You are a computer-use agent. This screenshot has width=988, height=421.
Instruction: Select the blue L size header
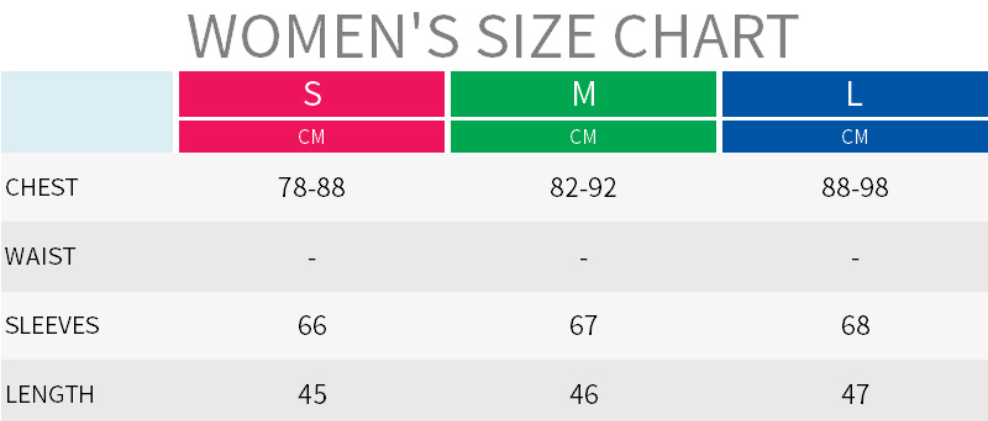855,94
